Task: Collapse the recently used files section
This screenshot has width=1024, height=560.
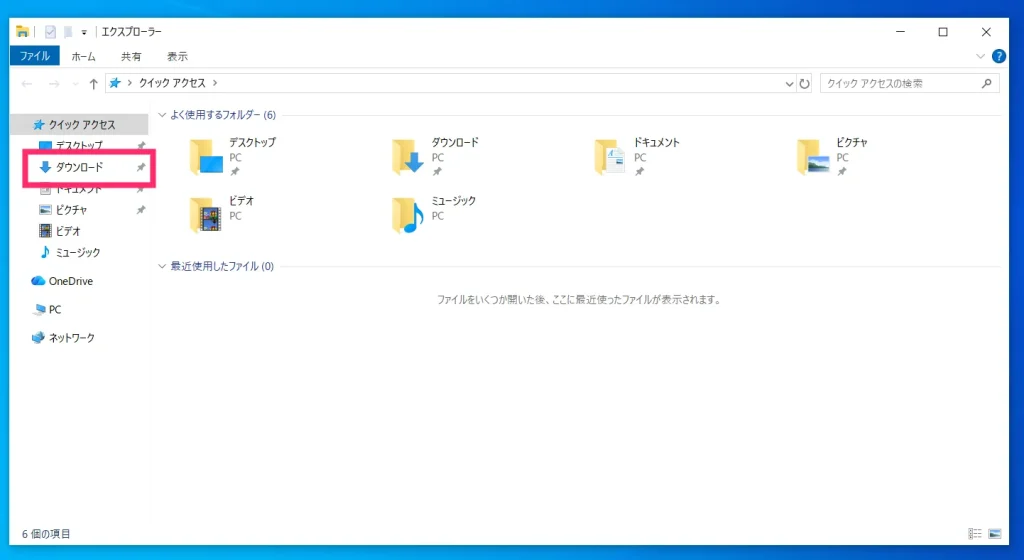Action: click(x=163, y=267)
